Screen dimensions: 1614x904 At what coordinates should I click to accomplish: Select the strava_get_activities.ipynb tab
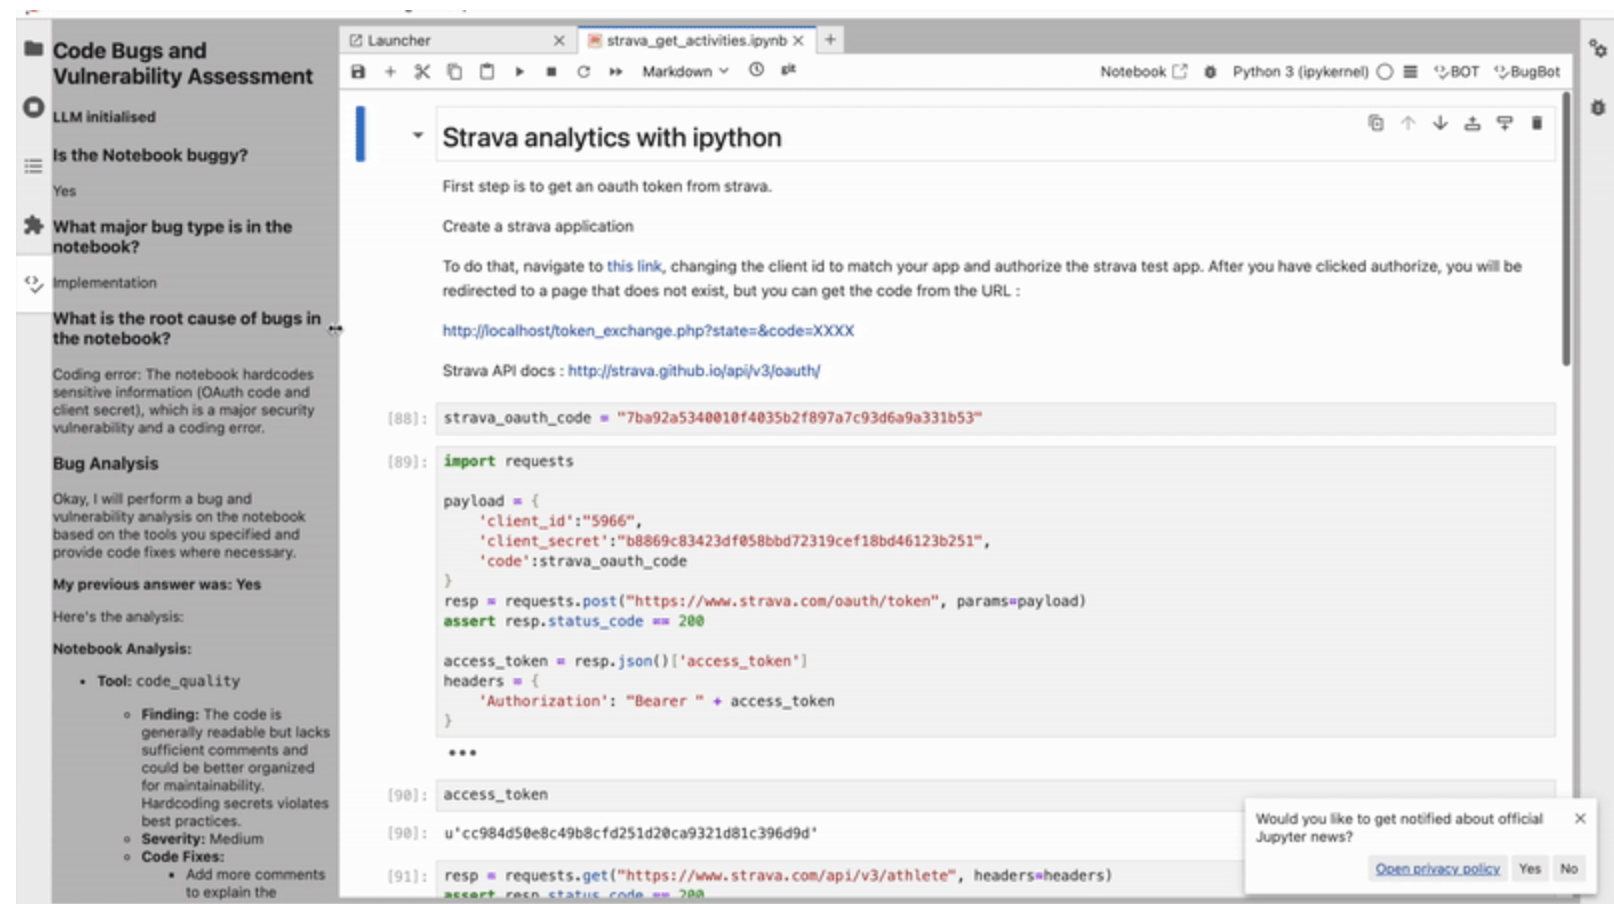pos(695,40)
